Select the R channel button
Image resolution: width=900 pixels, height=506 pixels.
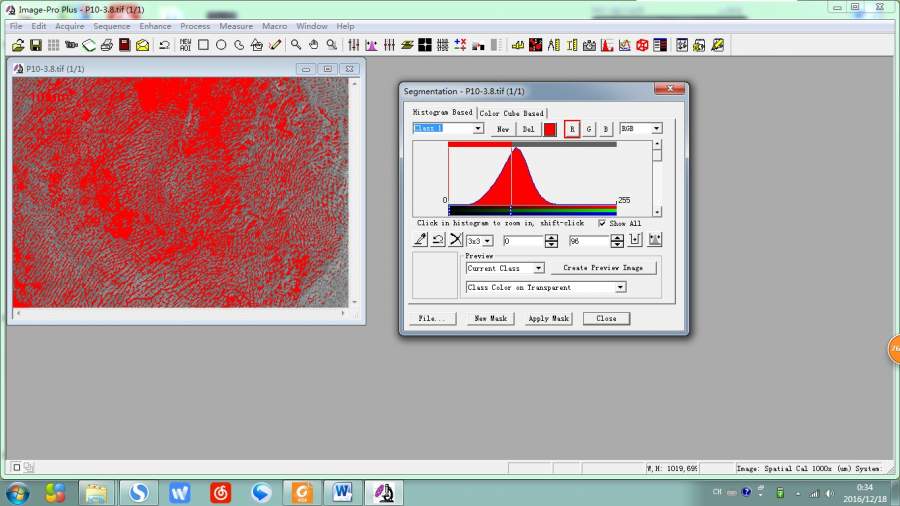click(572, 129)
